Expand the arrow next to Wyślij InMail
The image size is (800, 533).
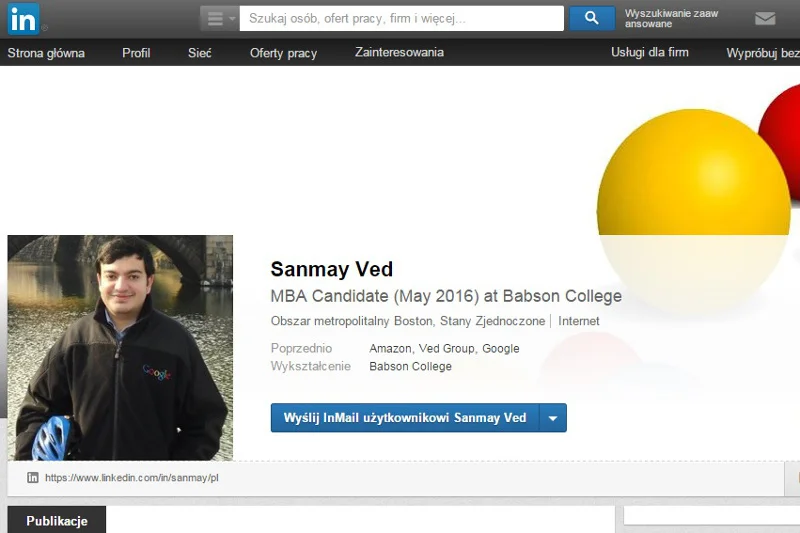553,418
